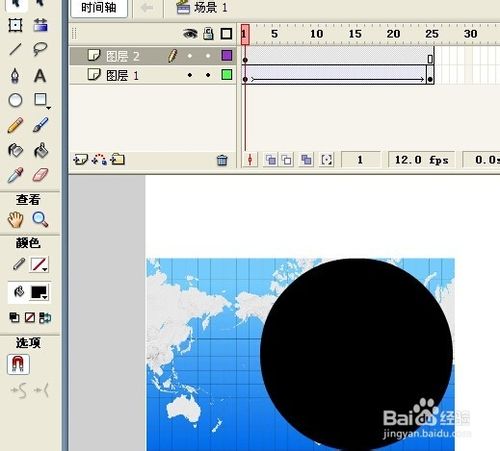Open the Rectangle tool flyout arrow
The height and width of the screenshot is (451, 500).
point(48,108)
